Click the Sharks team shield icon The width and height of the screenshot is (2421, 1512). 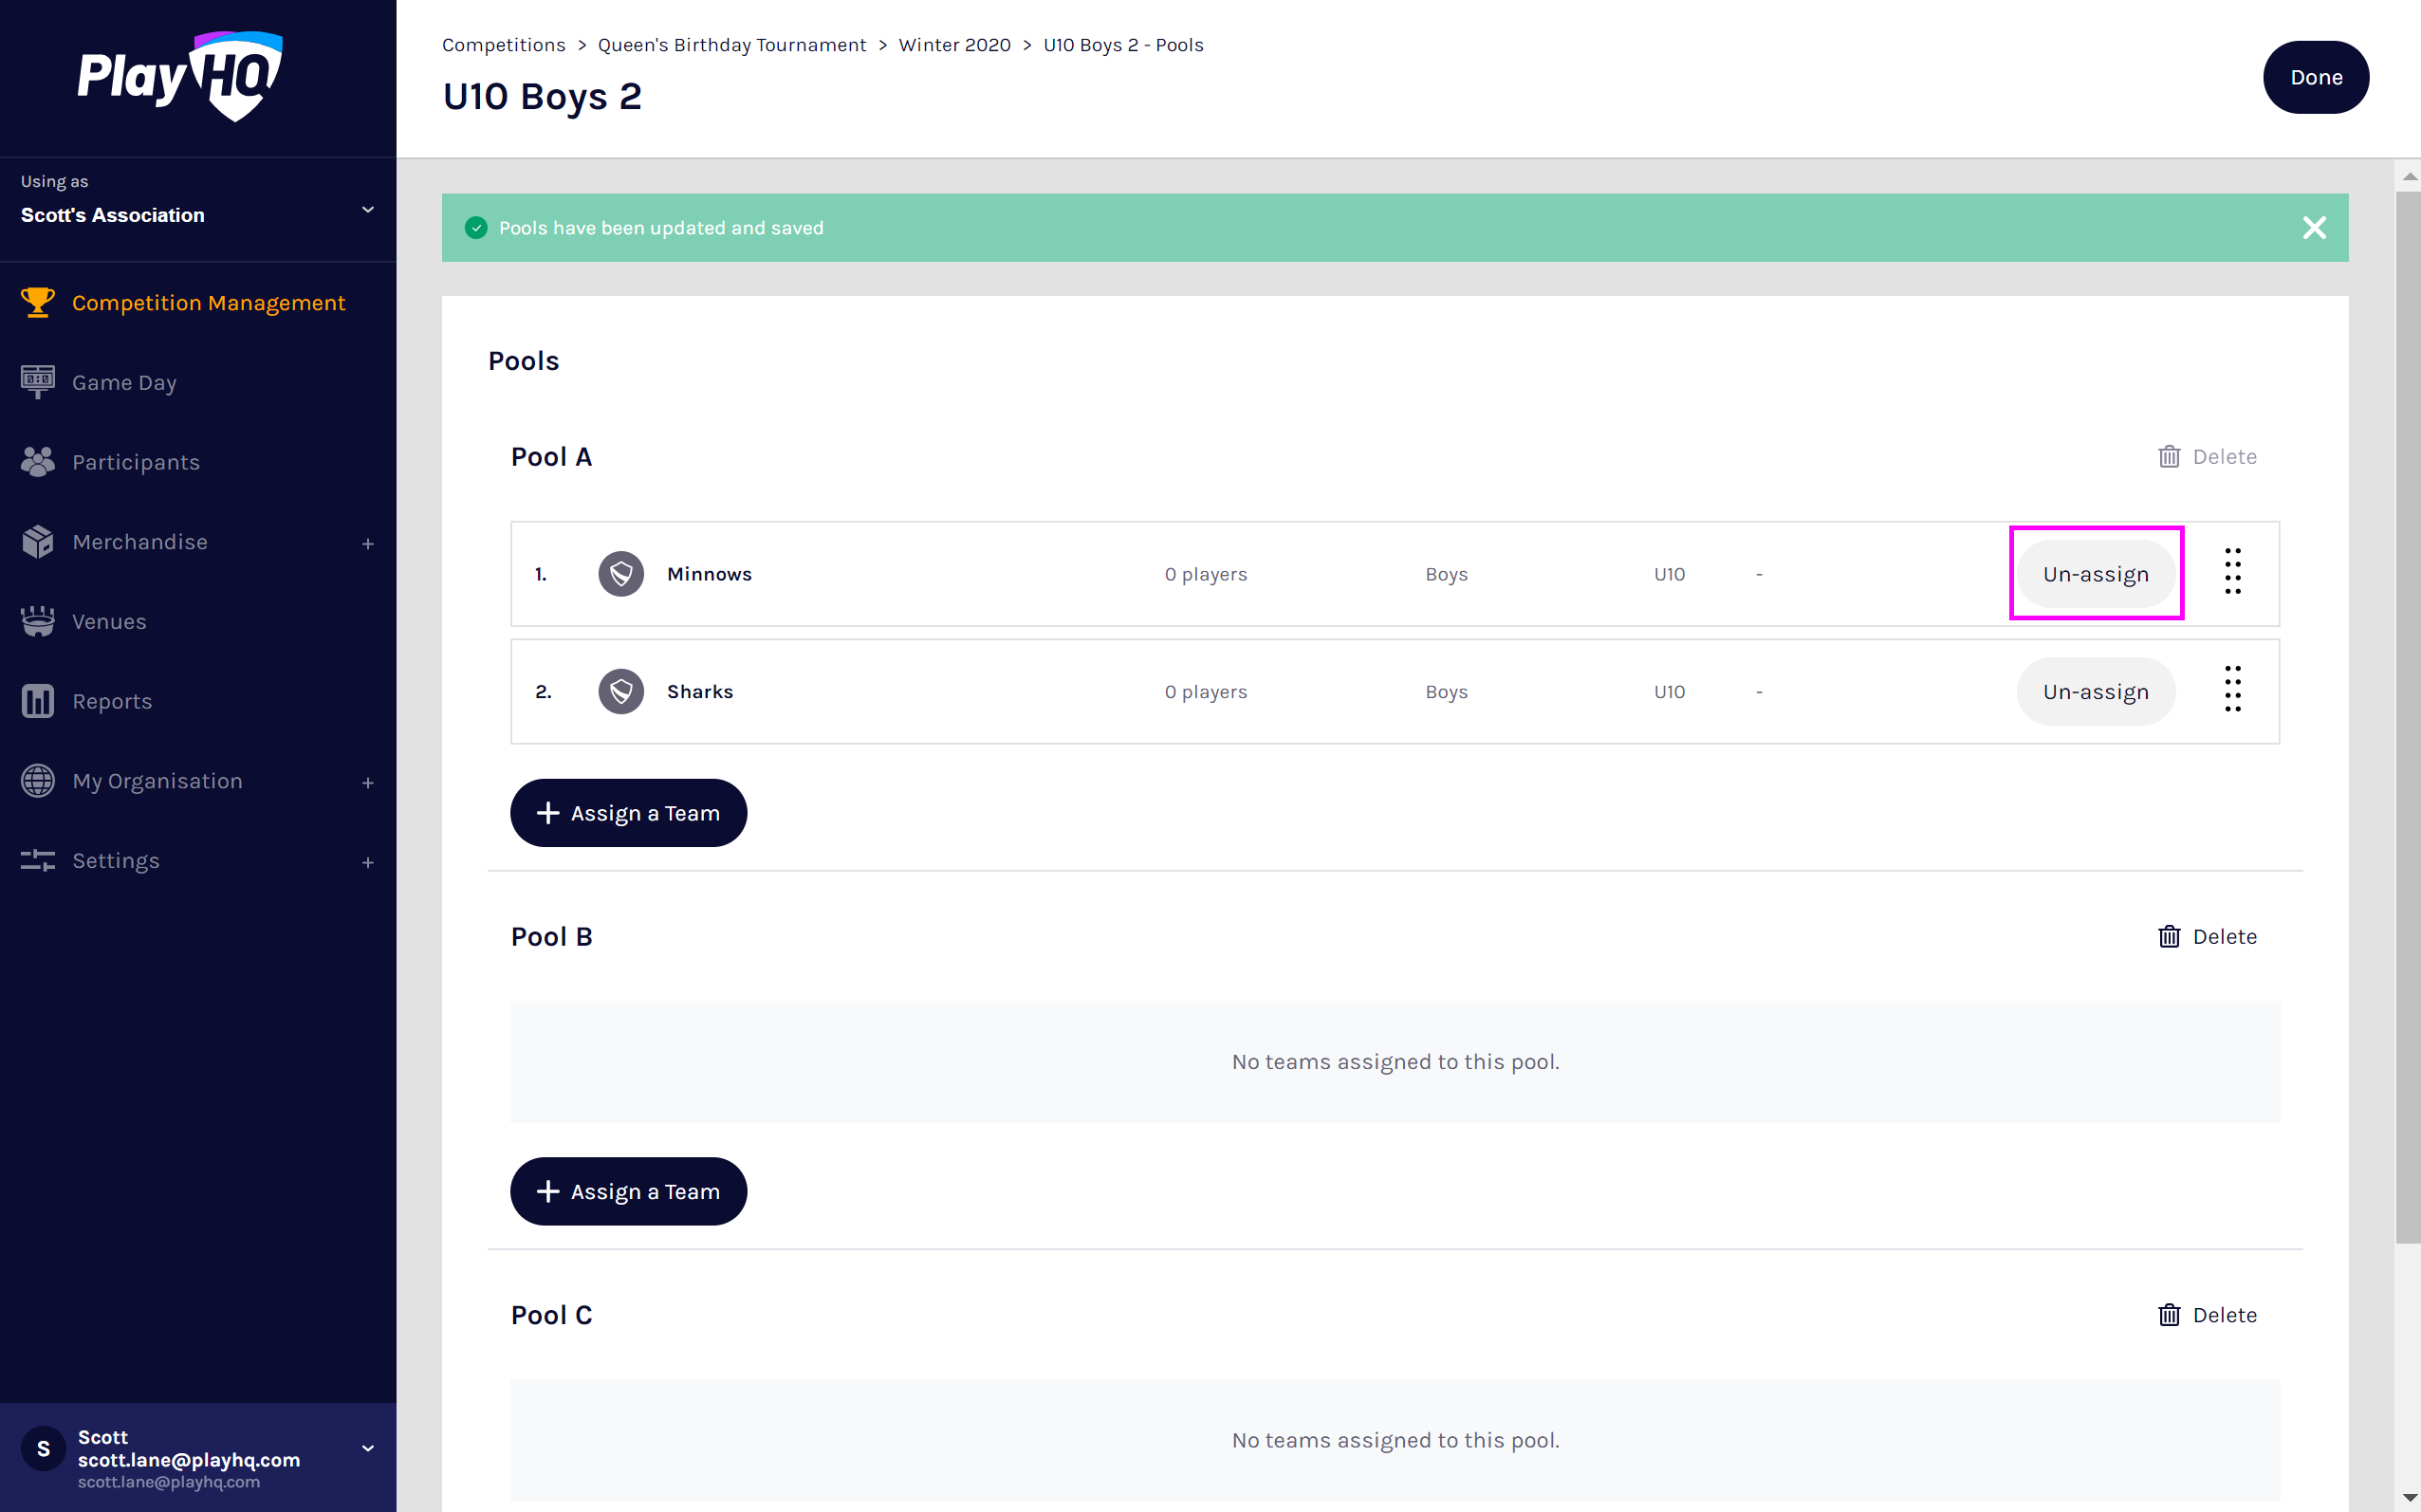[621, 691]
